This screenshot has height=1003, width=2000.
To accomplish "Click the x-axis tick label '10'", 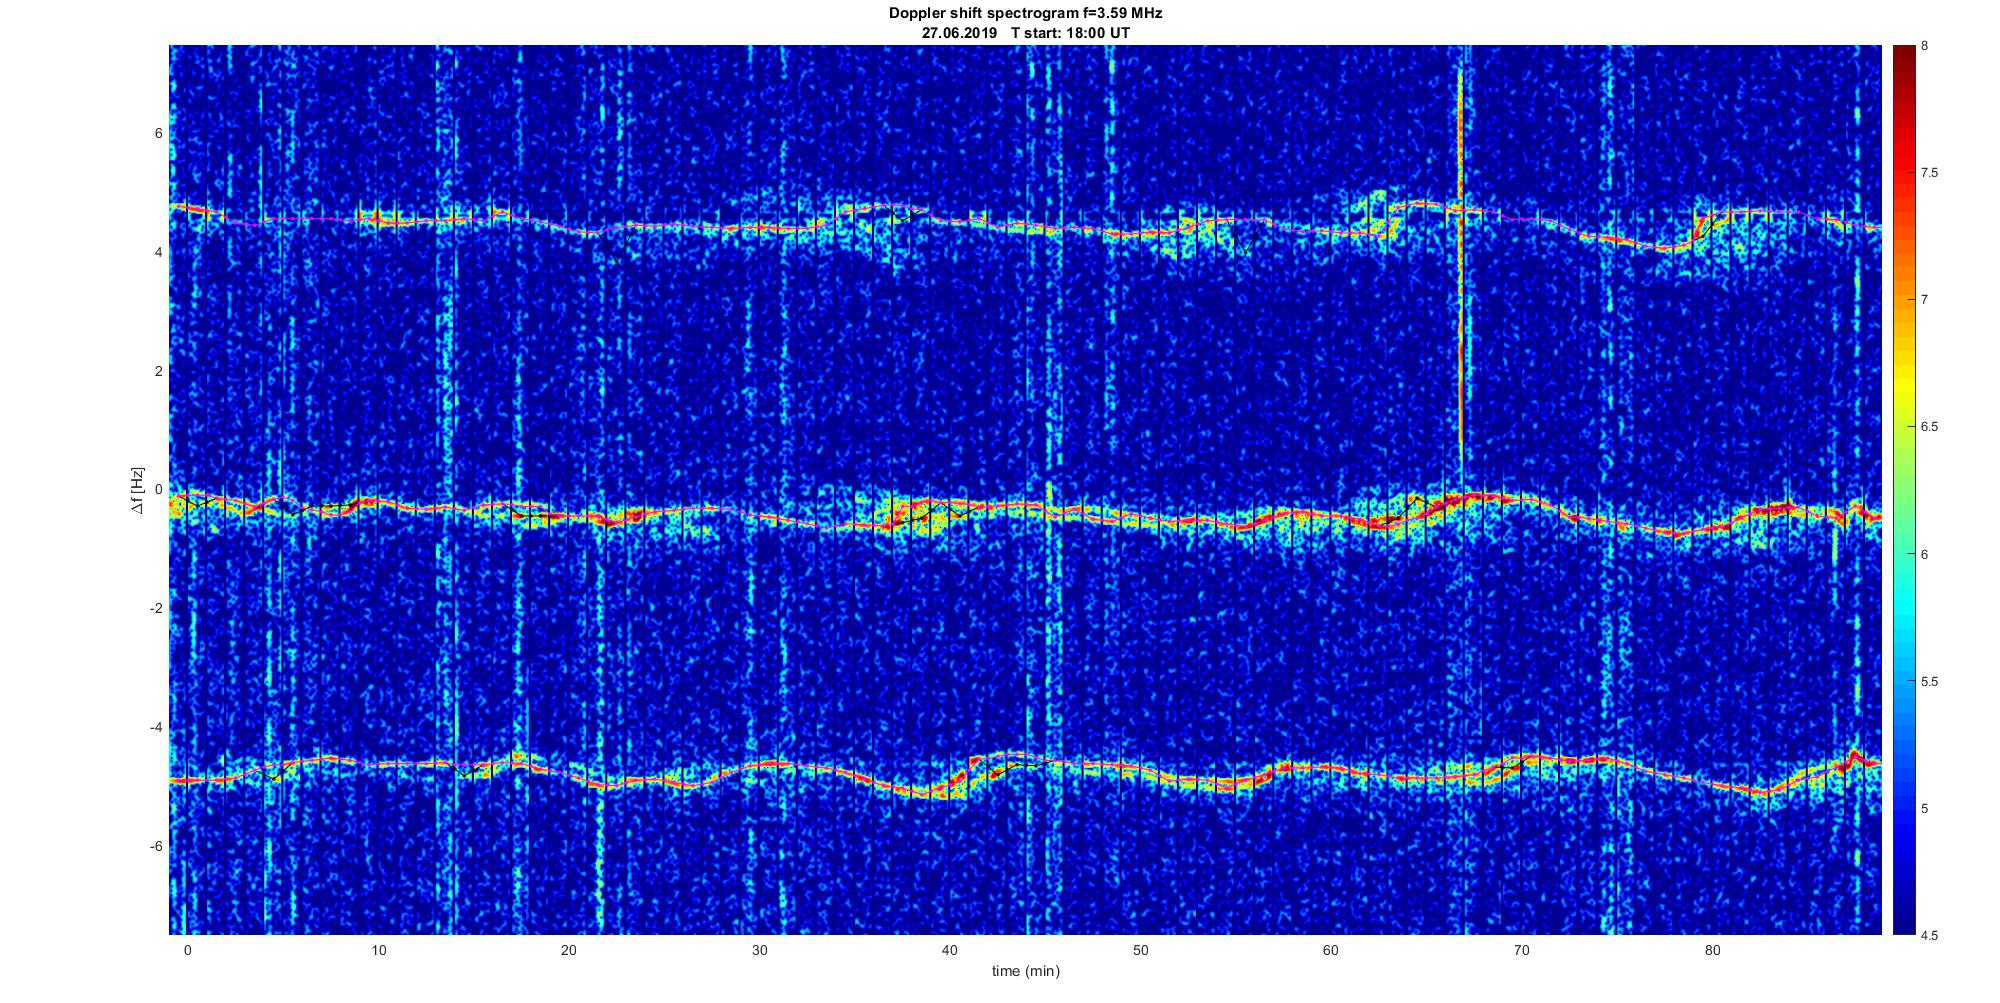I will (x=378, y=950).
